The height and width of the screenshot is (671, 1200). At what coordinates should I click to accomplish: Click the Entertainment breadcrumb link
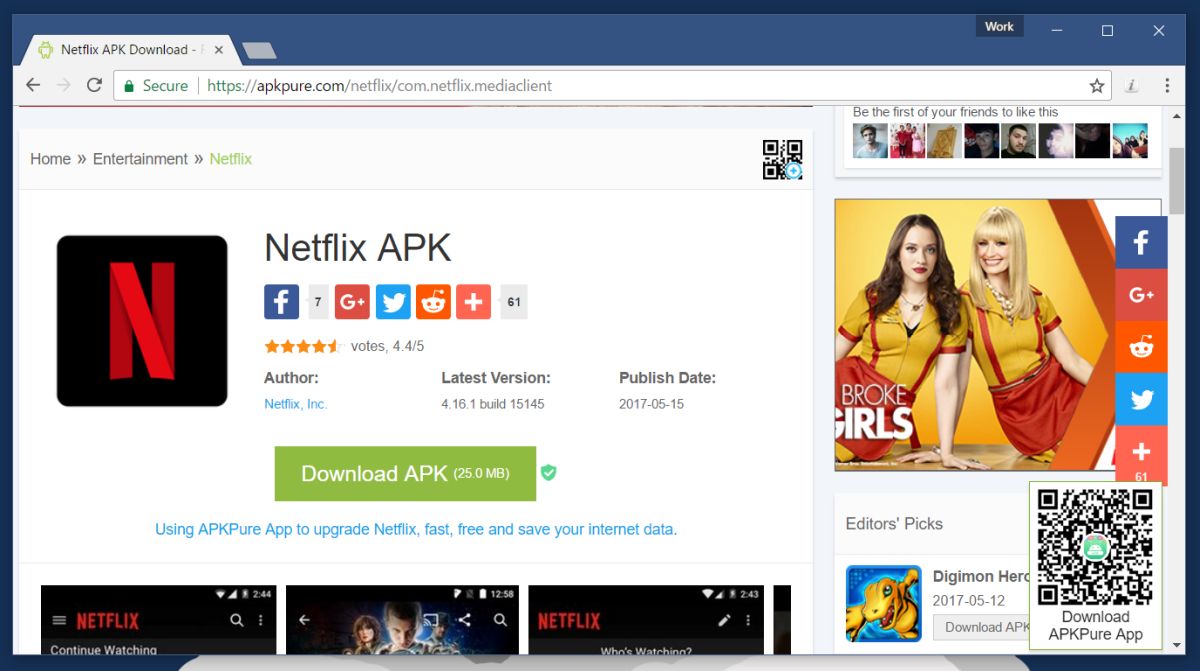point(140,159)
